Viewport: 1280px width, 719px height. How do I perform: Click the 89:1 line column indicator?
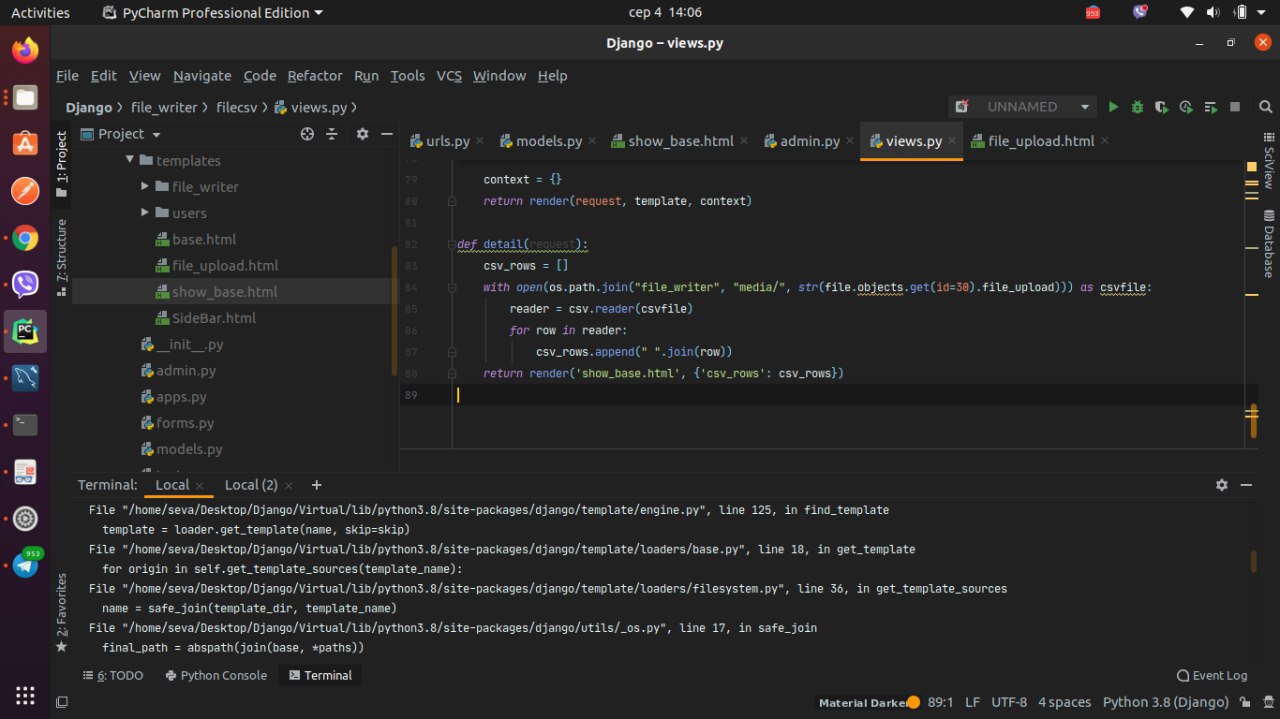click(x=941, y=703)
